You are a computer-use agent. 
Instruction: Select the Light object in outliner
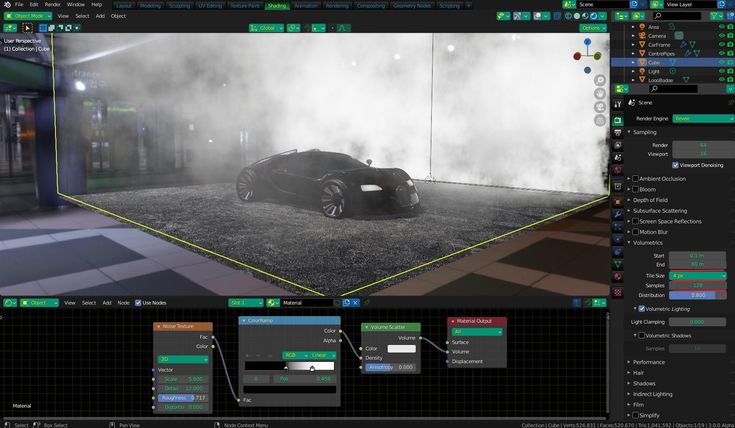point(653,71)
